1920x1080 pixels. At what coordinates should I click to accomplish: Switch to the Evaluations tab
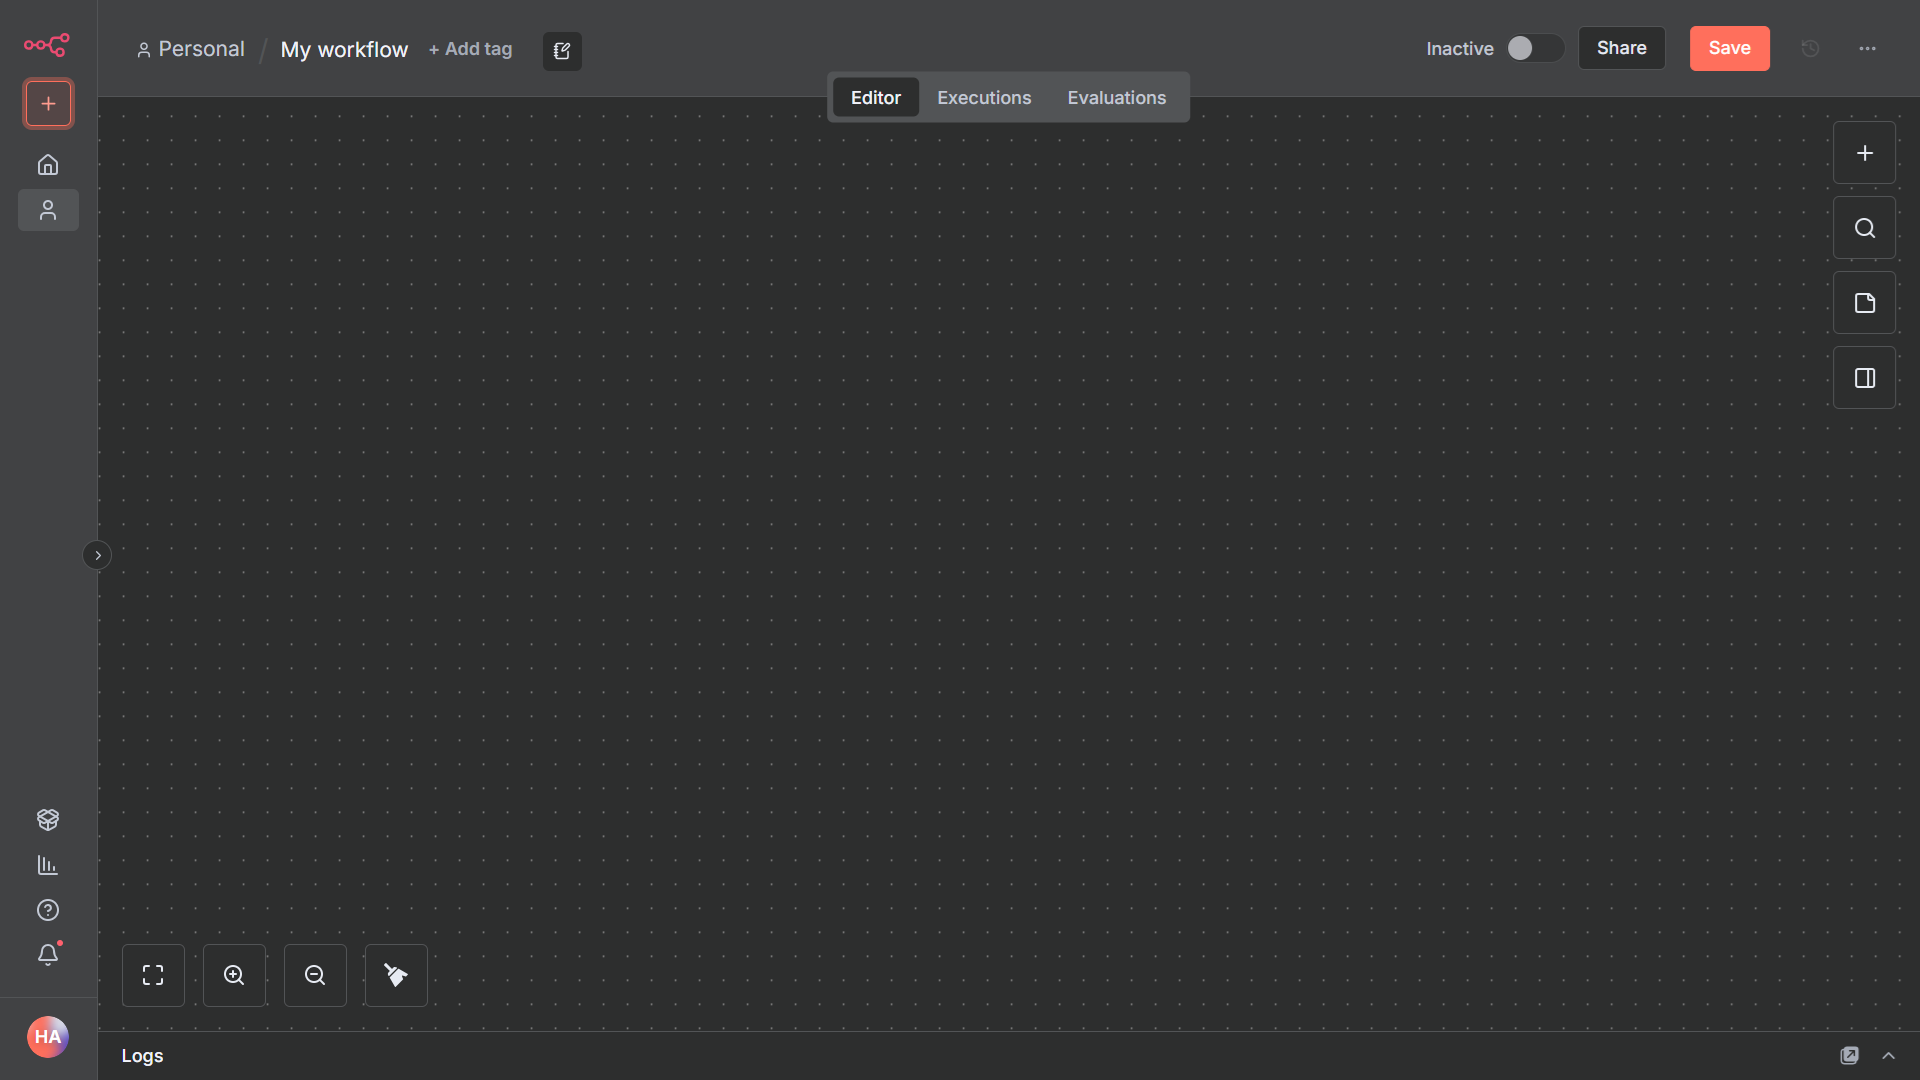tap(1117, 97)
